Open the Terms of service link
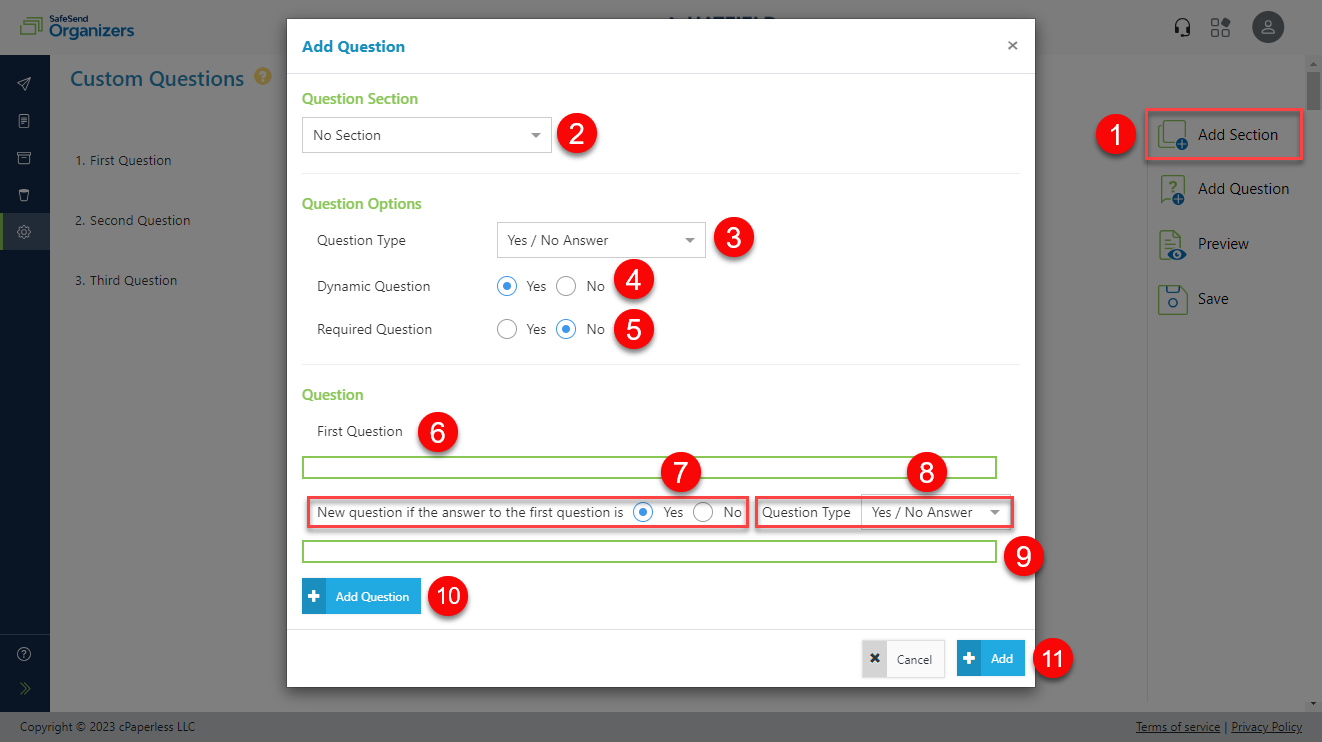 click(x=1177, y=727)
